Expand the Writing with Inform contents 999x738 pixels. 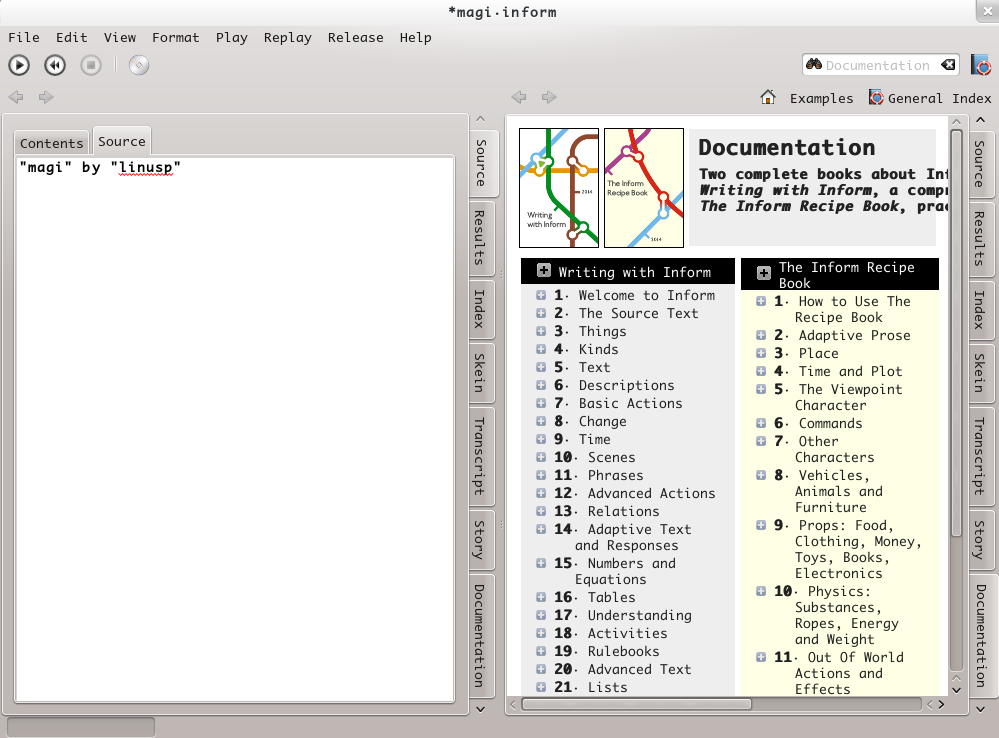click(543, 270)
